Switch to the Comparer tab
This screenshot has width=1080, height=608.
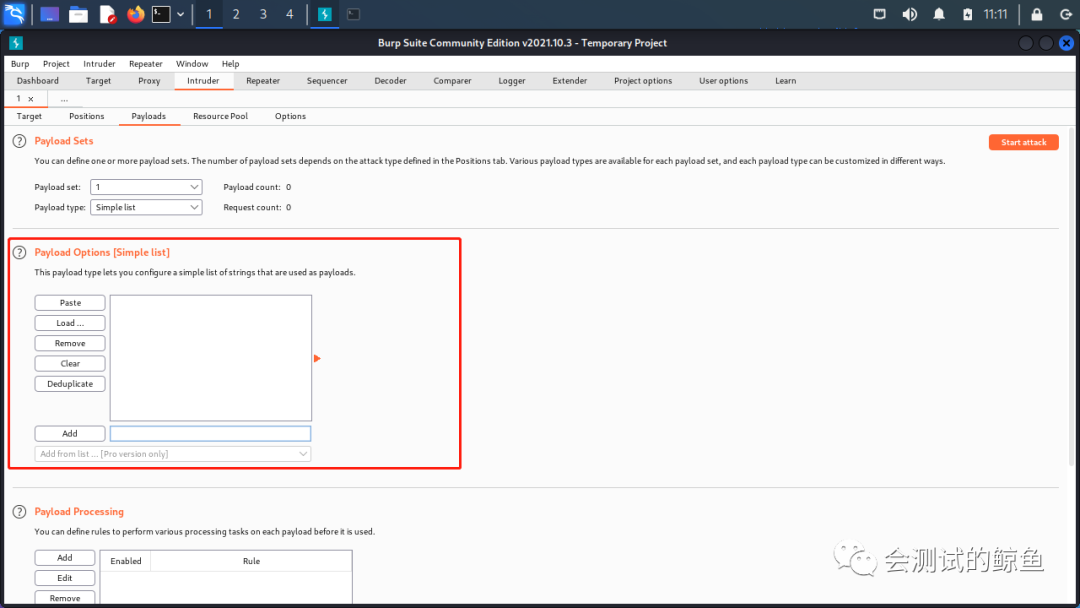pos(452,81)
